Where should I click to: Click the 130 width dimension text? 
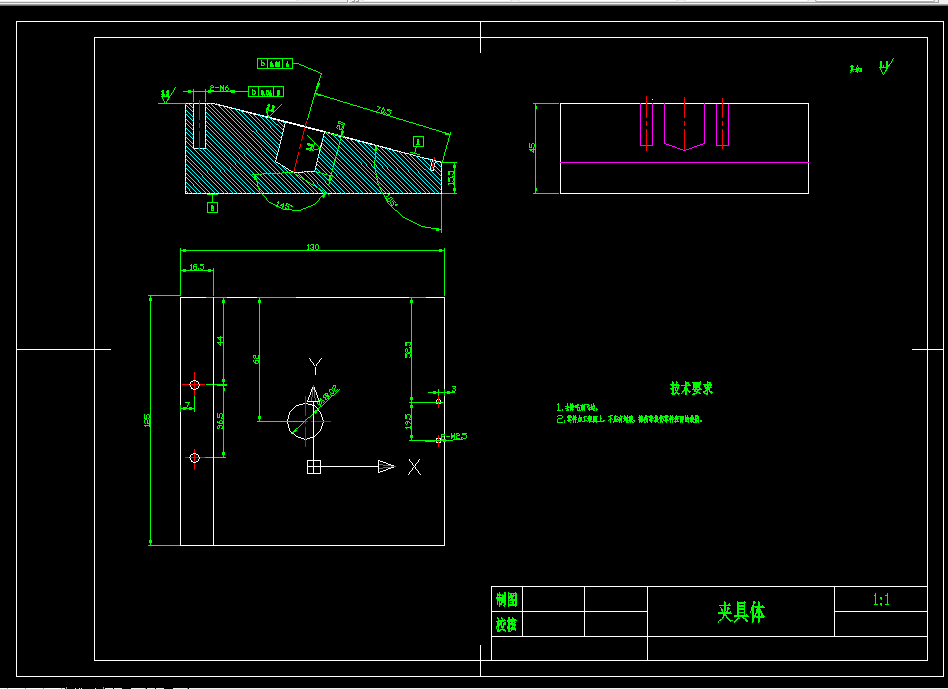tap(313, 247)
